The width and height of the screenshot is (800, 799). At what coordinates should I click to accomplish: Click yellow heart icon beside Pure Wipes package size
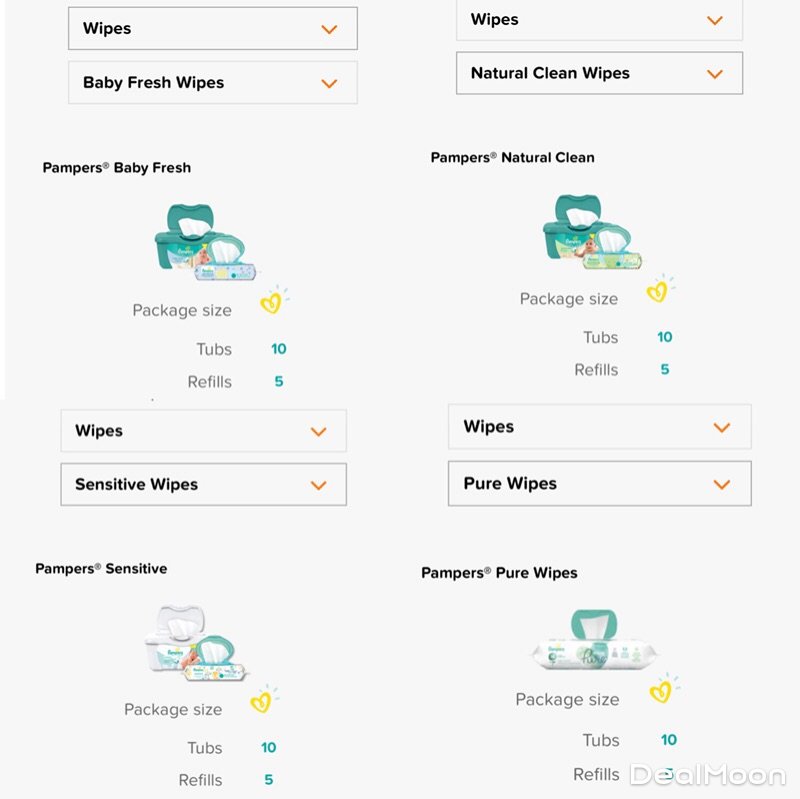point(661,690)
